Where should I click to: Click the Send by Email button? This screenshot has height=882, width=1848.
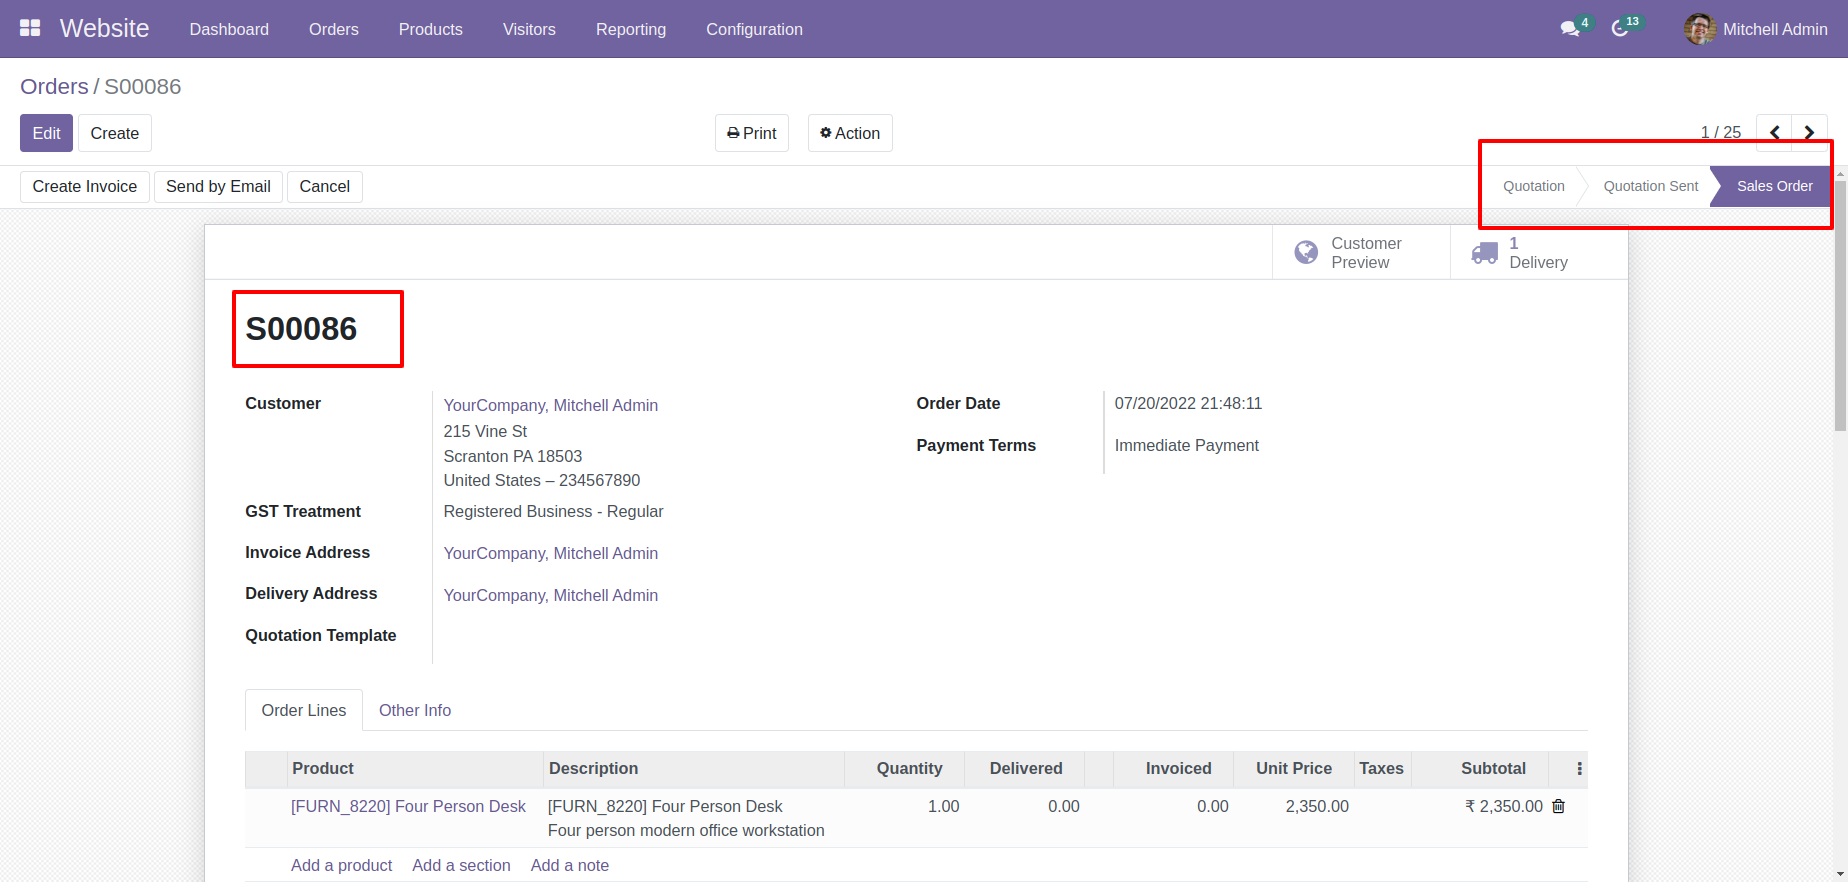[x=218, y=187]
